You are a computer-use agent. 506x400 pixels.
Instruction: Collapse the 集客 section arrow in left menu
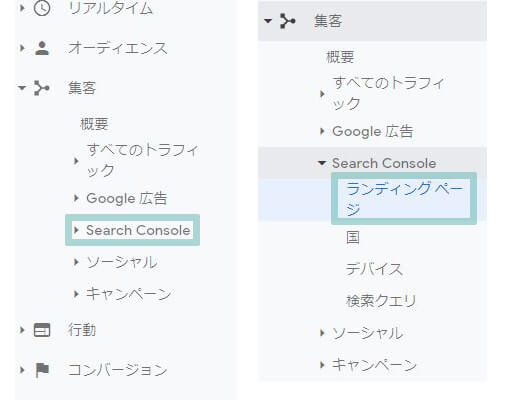[x=22, y=88]
